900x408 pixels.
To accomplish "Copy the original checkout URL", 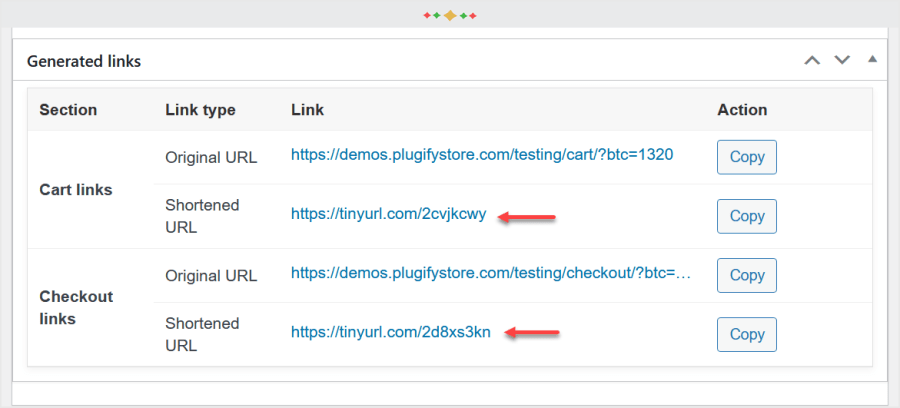I will coord(747,275).
